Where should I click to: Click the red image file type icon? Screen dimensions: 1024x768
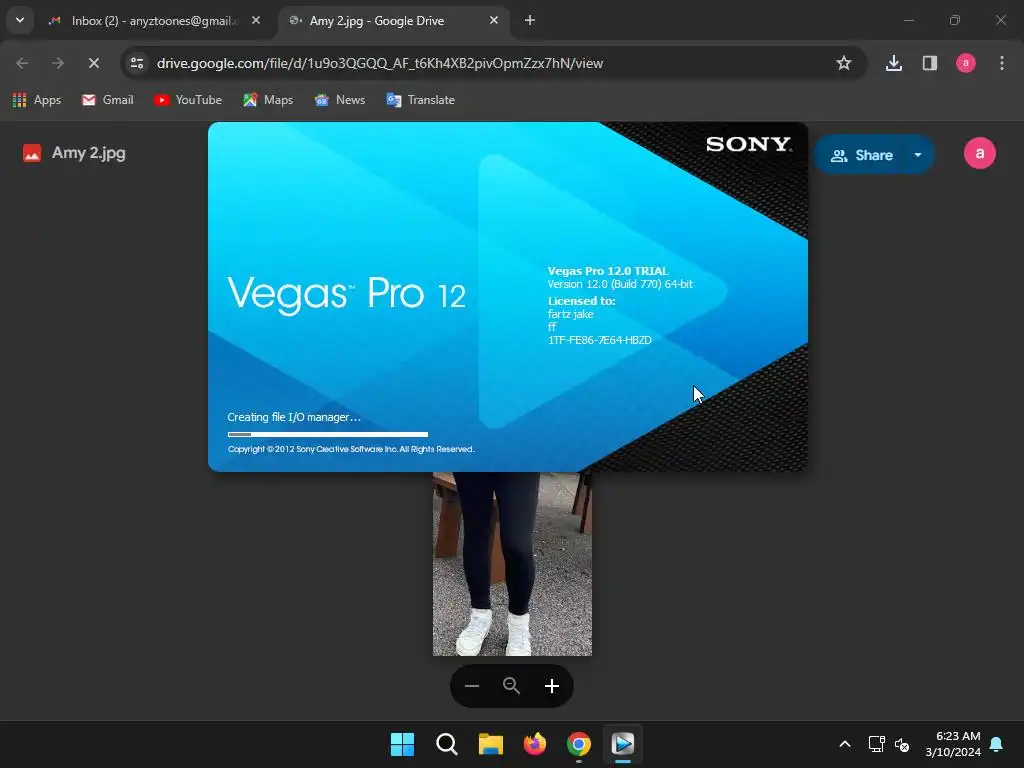pyautogui.click(x=32, y=153)
